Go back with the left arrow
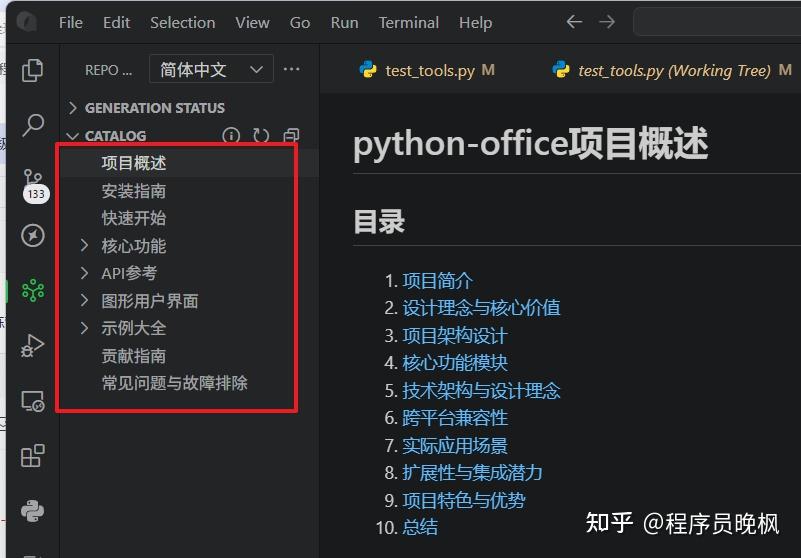 click(574, 22)
